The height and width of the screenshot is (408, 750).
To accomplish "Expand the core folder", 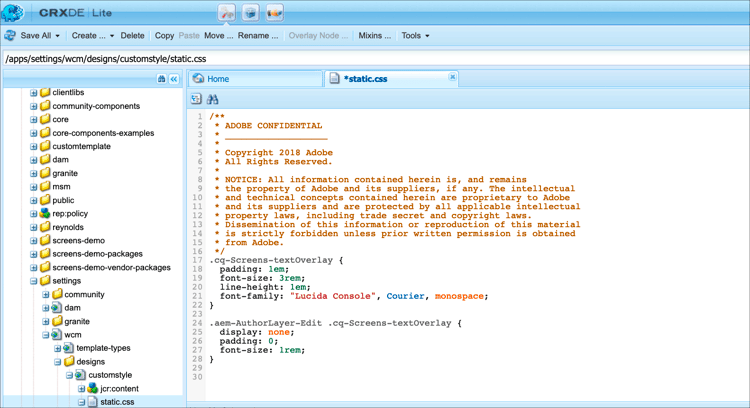I will click(33, 120).
